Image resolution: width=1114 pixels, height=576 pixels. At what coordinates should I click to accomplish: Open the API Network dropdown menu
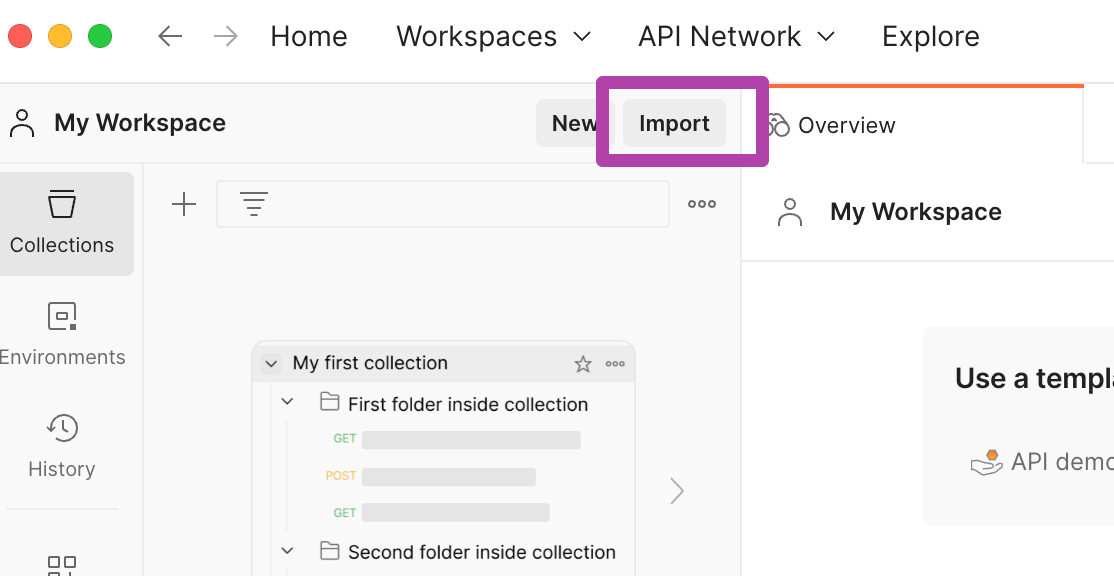pyautogui.click(x=736, y=36)
